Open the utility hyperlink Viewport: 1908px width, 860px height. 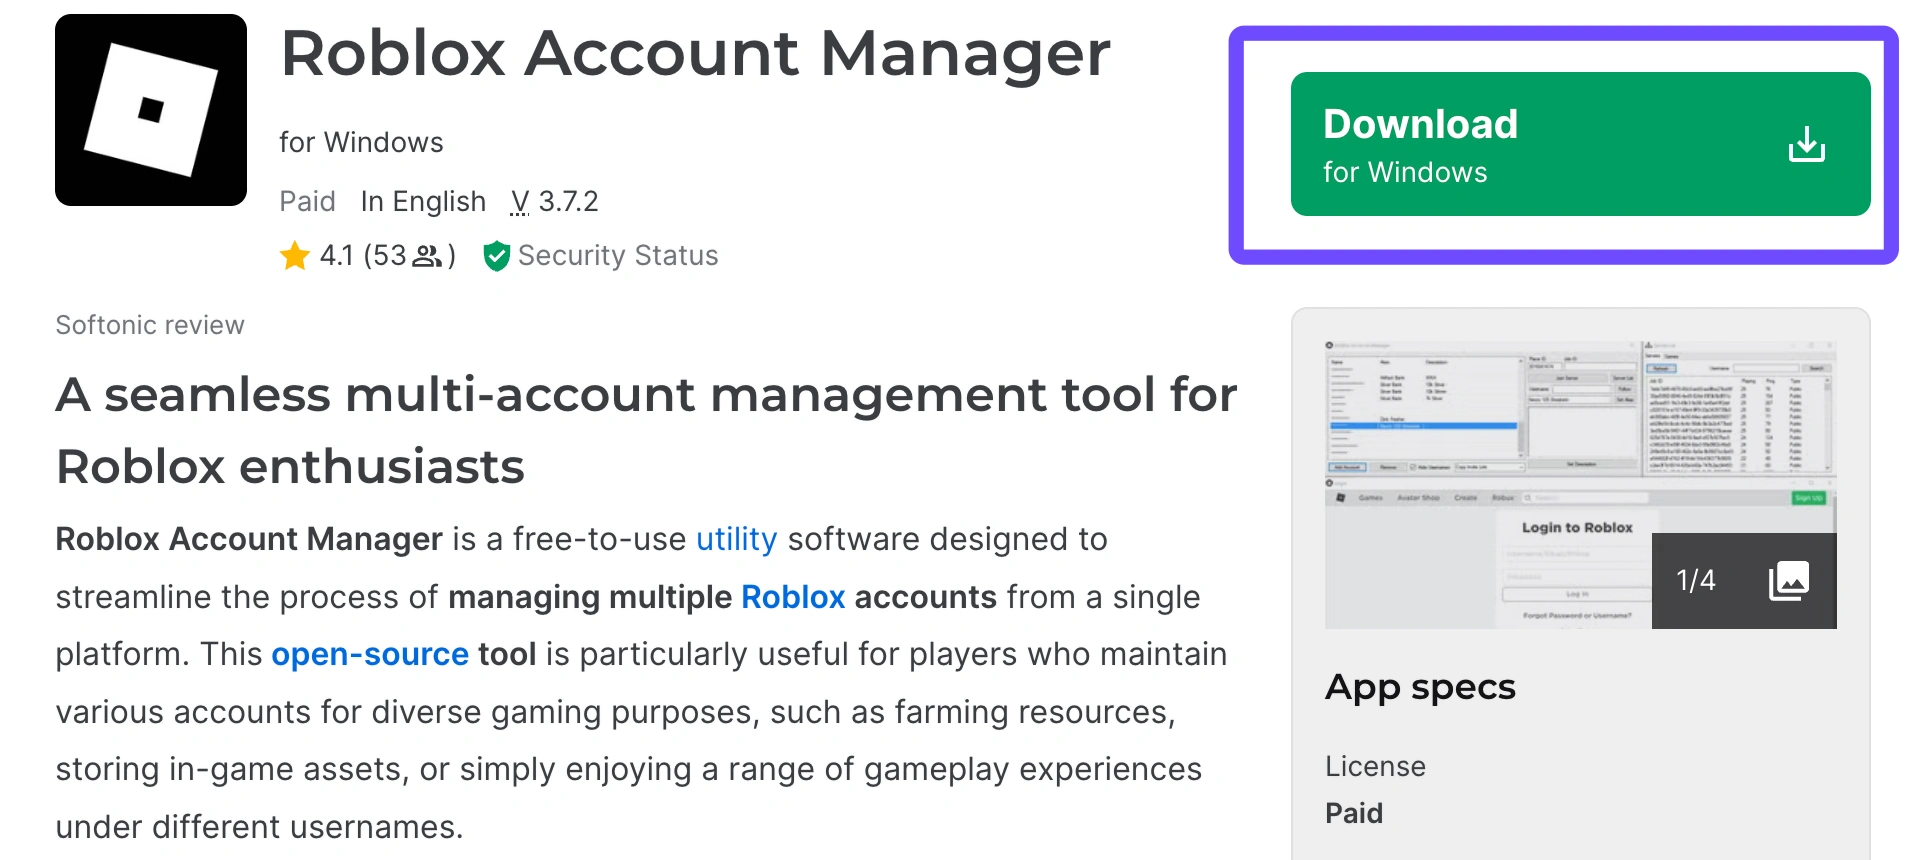(x=736, y=539)
